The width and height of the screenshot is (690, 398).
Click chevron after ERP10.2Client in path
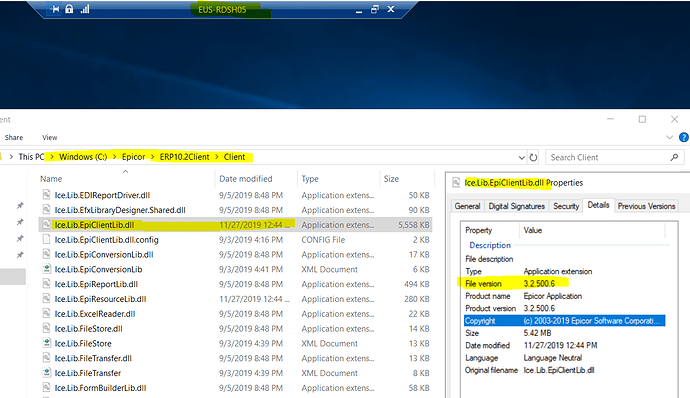(x=217, y=157)
